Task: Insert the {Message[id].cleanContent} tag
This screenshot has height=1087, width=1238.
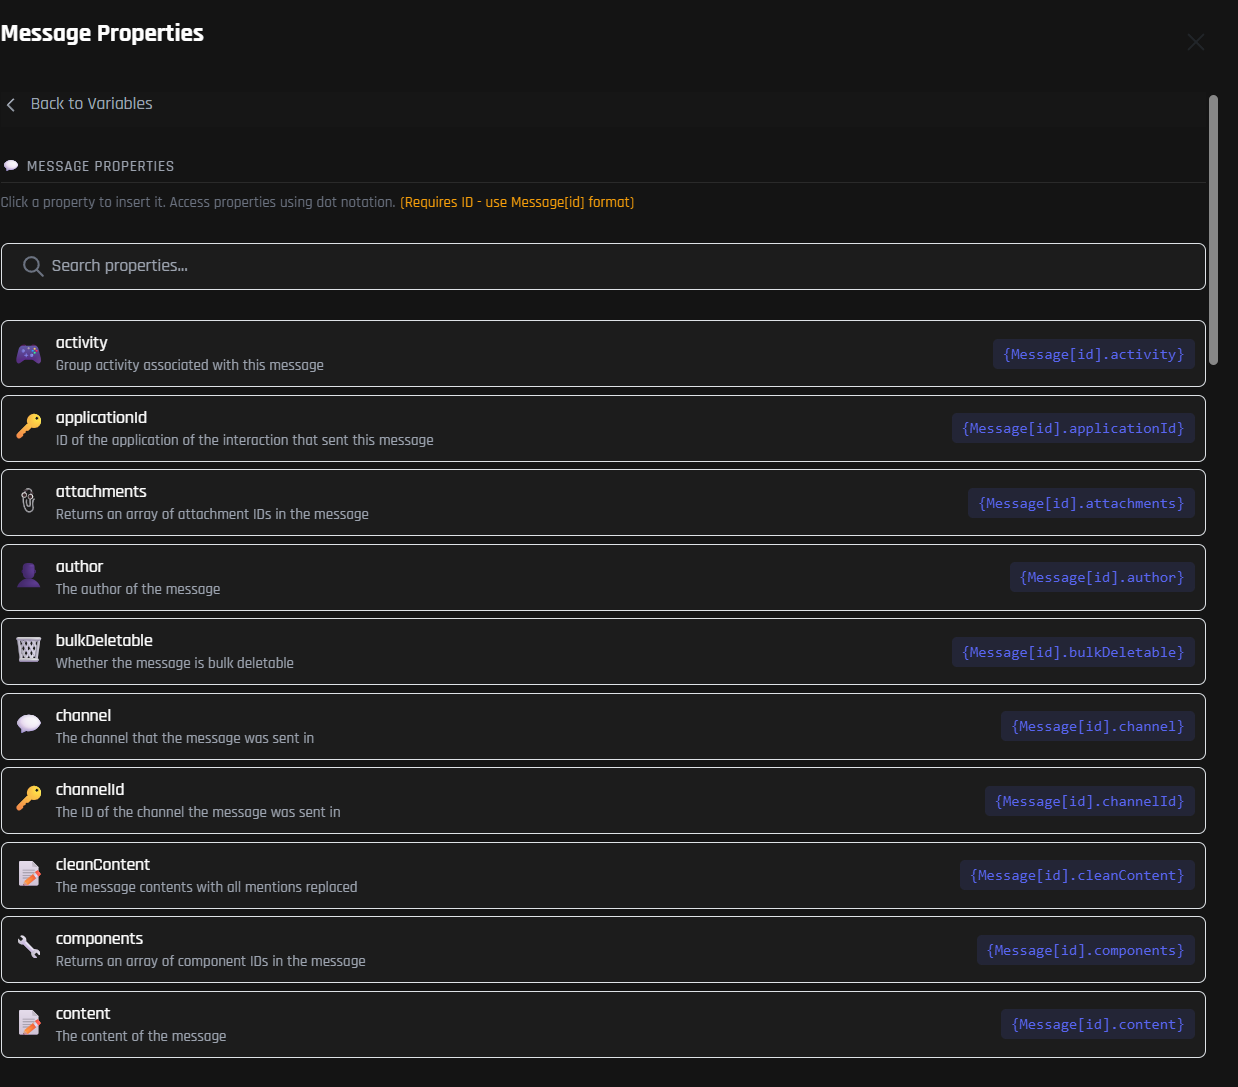Action: tap(1077, 876)
